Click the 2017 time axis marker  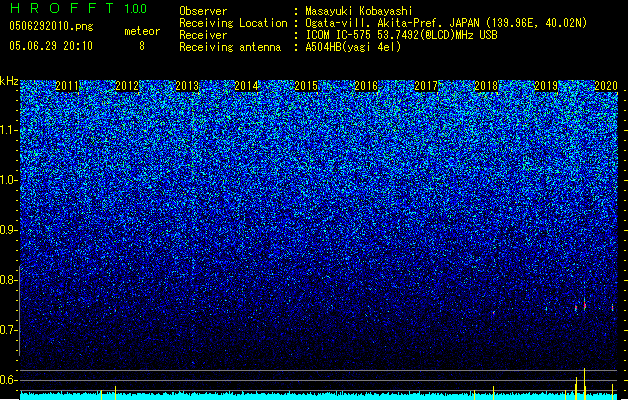(x=426, y=85)
